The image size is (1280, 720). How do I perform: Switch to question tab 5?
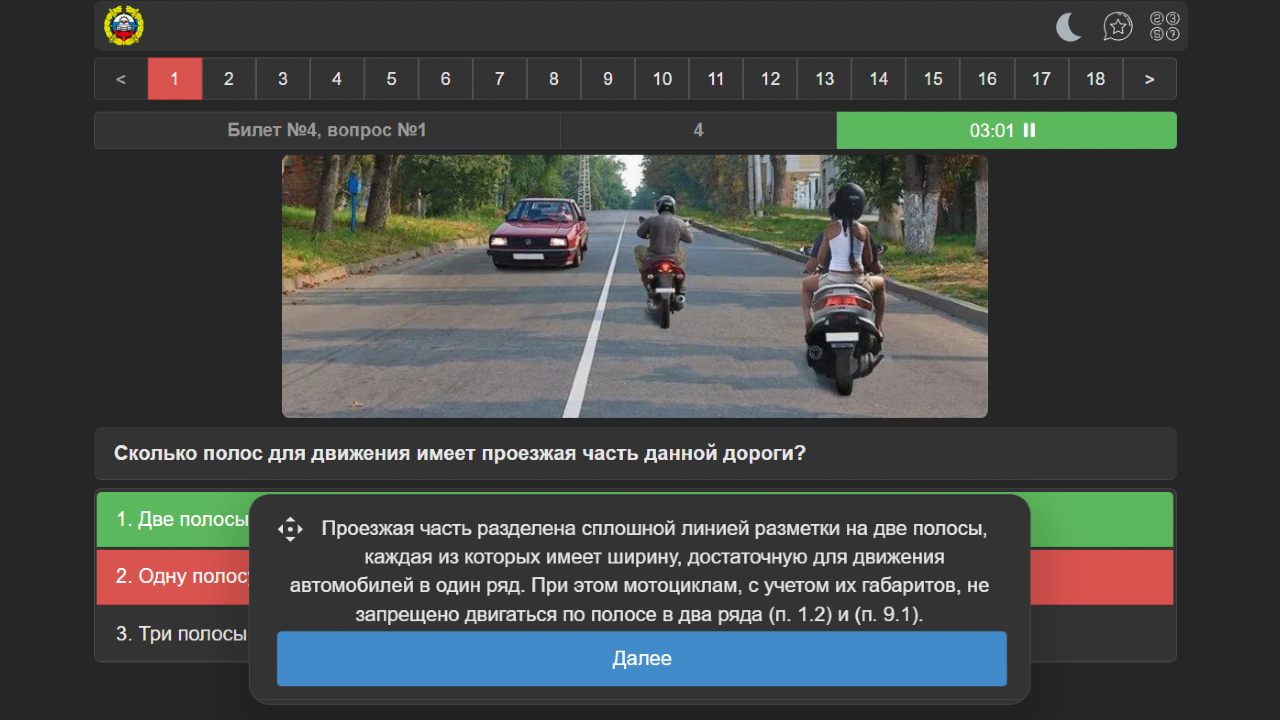(391, 78)
